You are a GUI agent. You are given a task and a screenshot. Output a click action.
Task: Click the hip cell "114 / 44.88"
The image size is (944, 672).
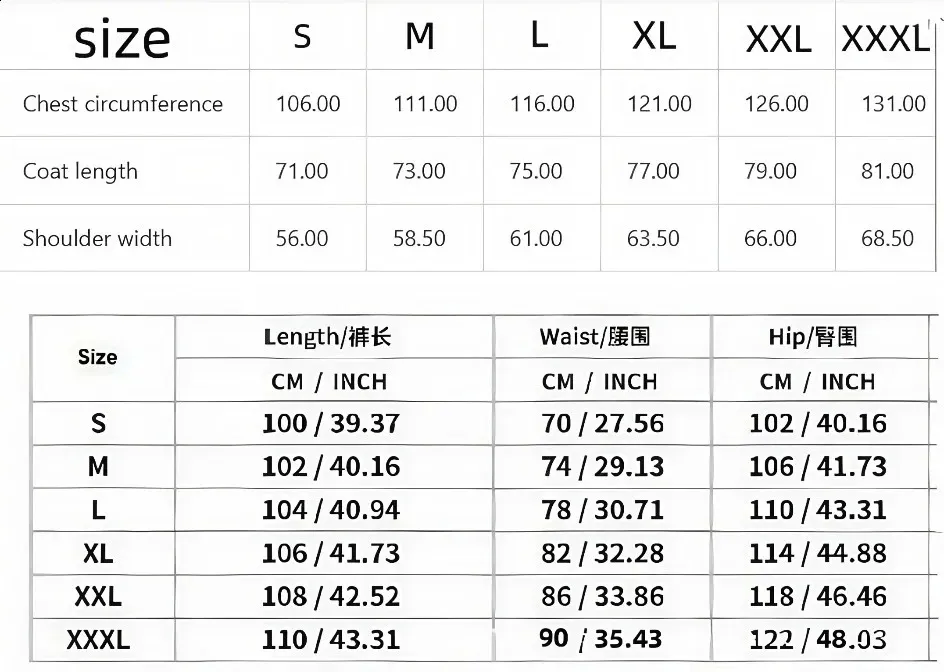(x=818, y=553)
